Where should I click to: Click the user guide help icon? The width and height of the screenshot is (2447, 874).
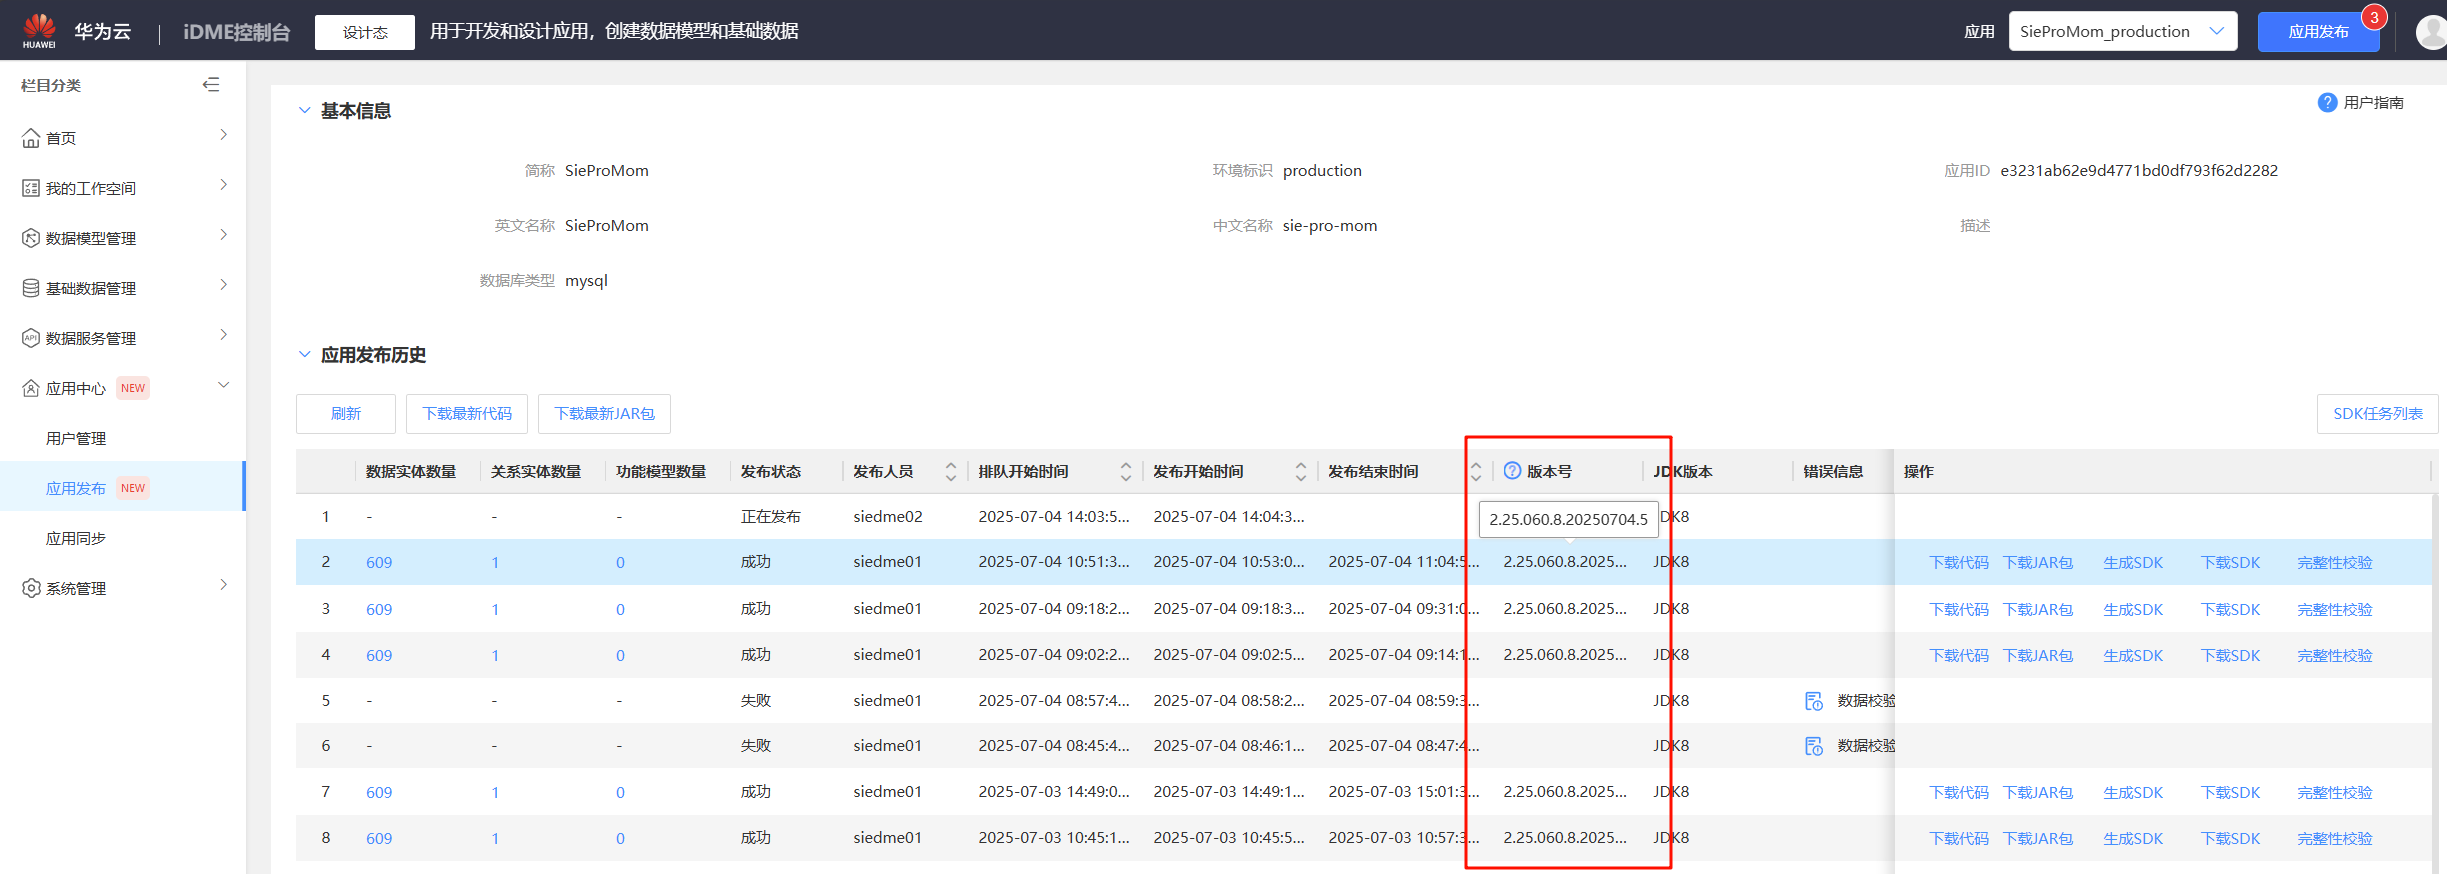[x=2327, y=103]
